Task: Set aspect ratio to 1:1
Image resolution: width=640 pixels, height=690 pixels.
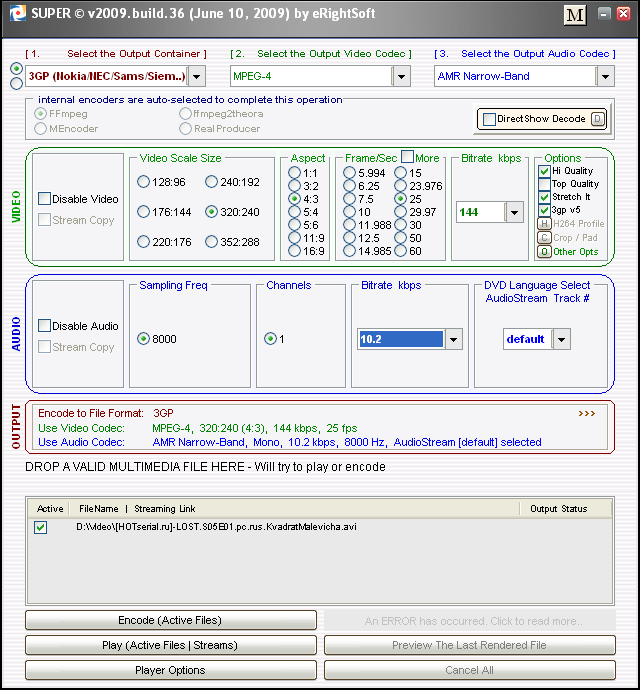Action: [x=294, y=173]
